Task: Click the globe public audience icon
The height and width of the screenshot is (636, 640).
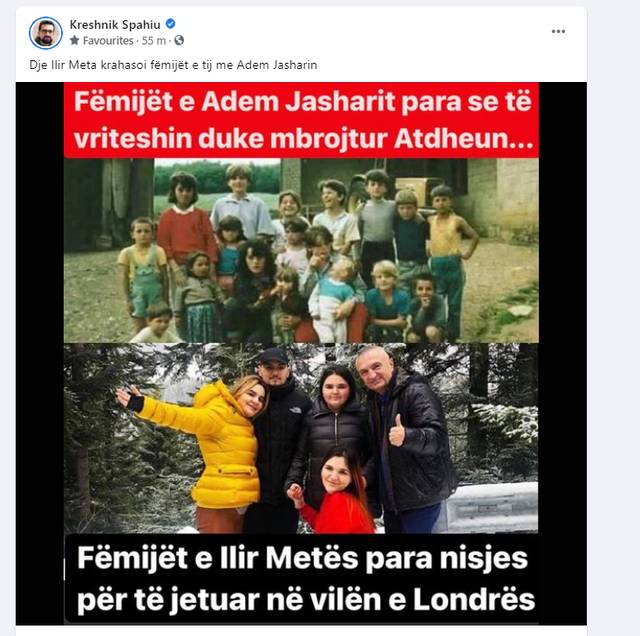Action: click(x=179, y=40)
